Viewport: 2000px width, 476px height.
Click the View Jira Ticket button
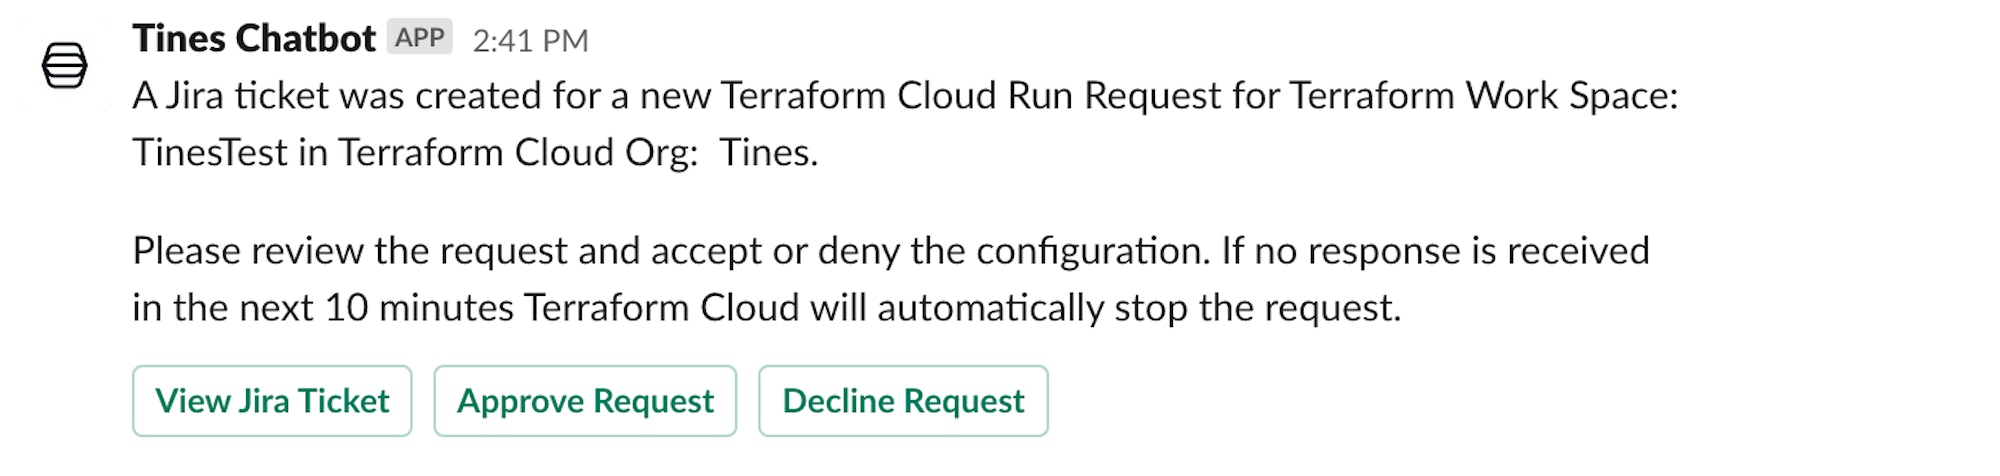[272, 401]
